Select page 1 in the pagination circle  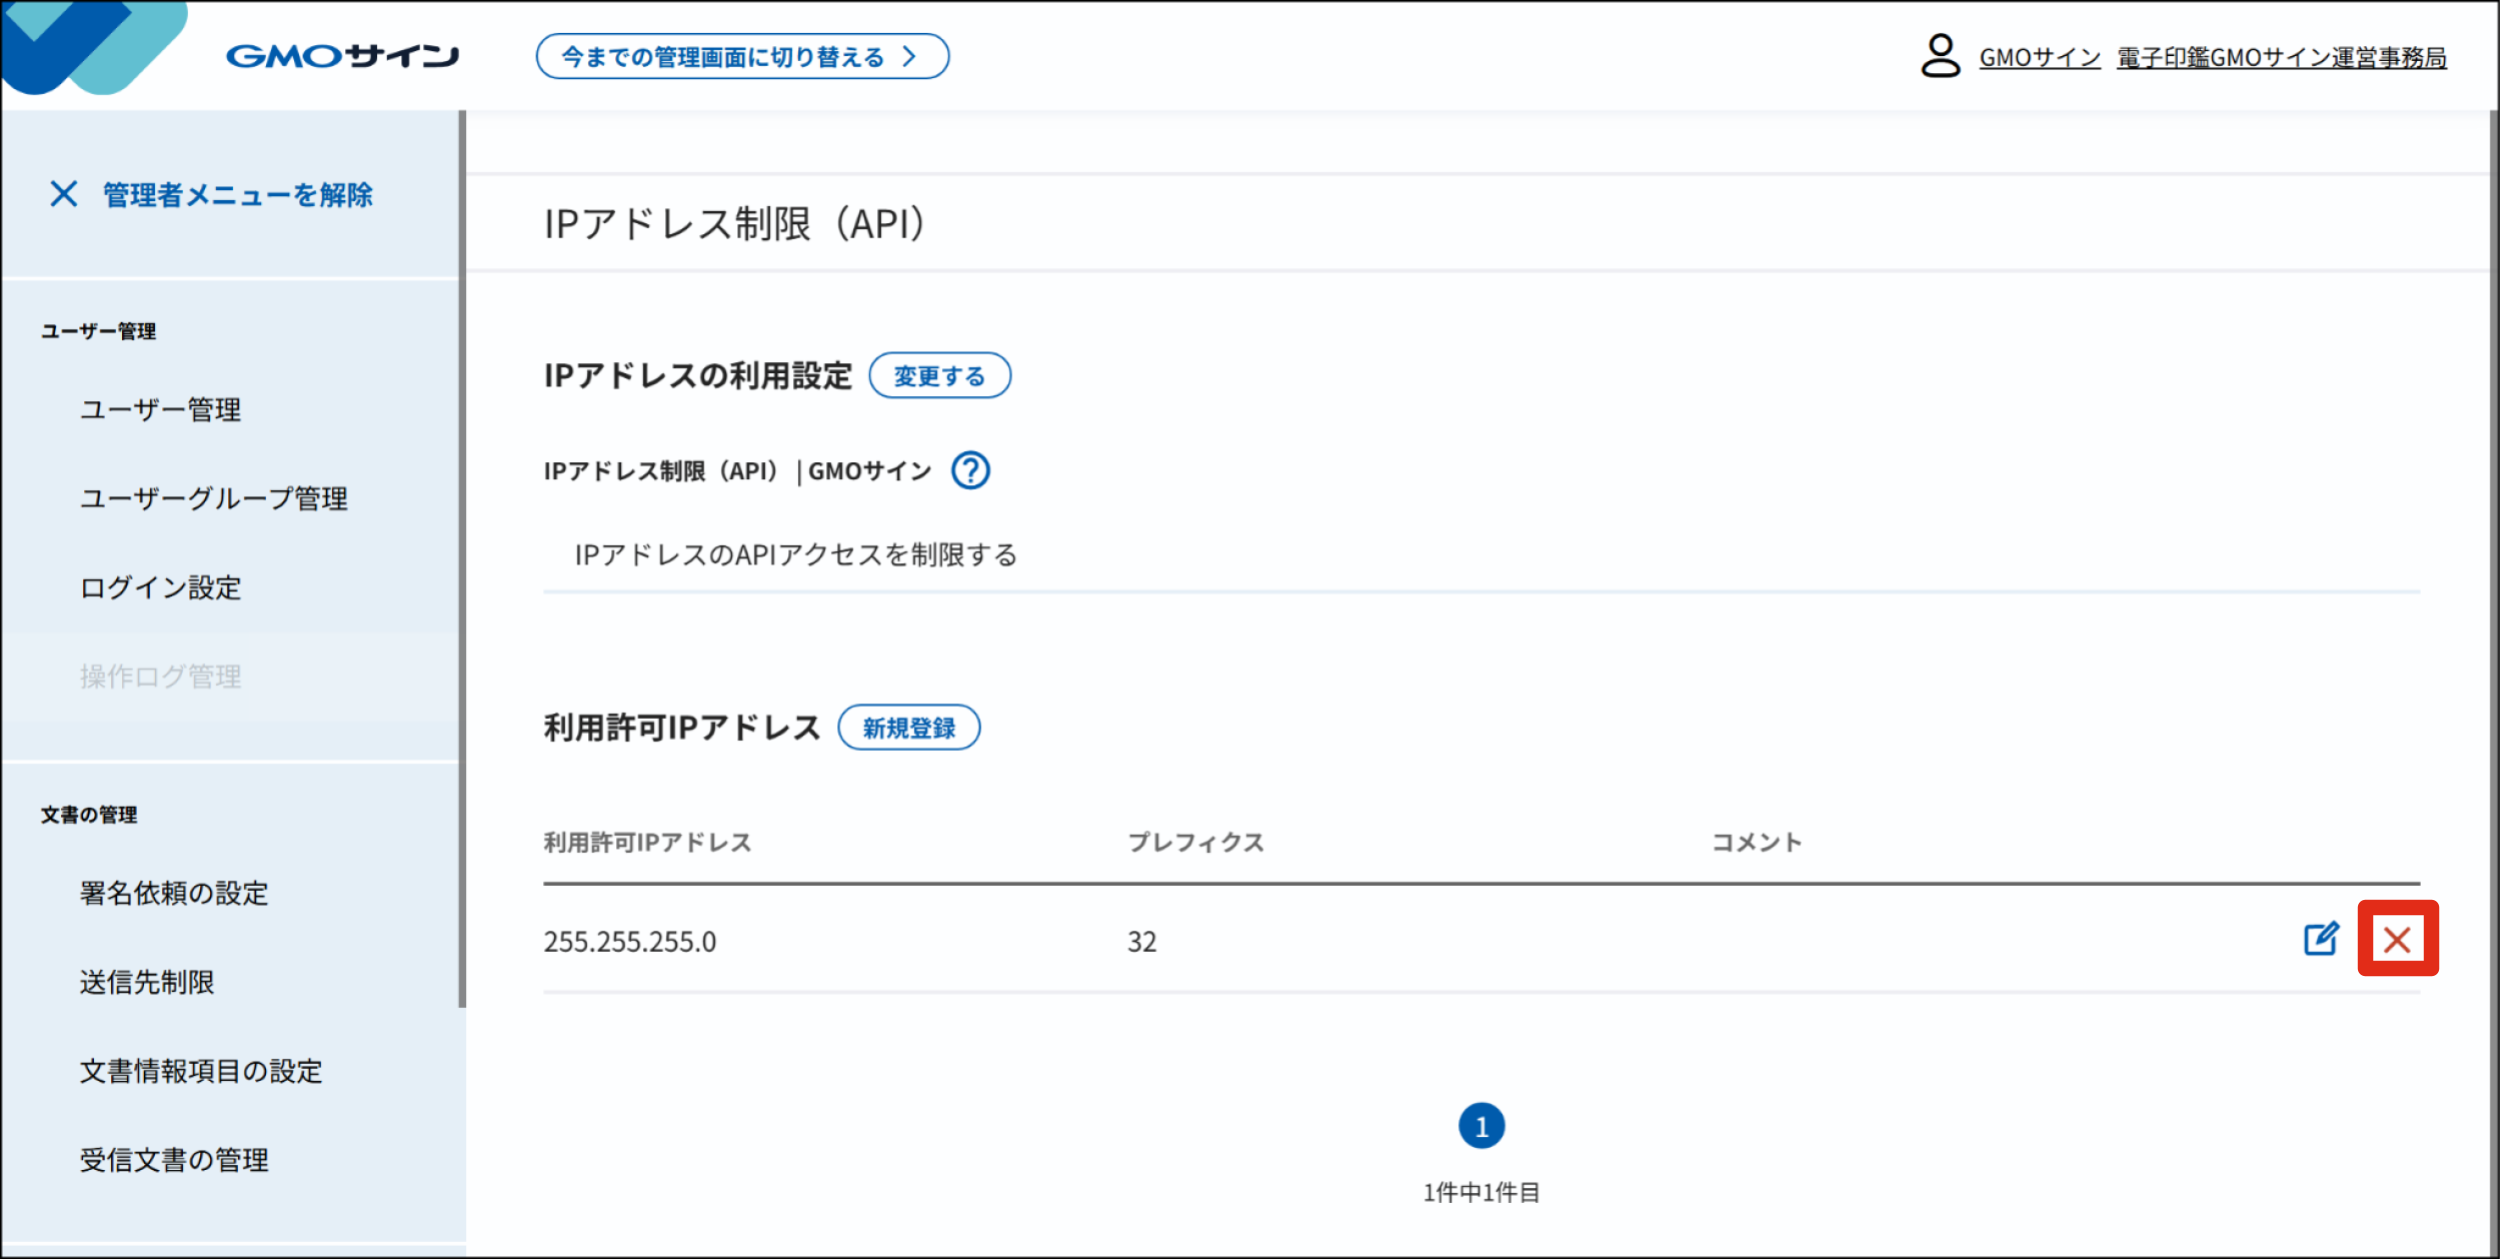1482,1124
